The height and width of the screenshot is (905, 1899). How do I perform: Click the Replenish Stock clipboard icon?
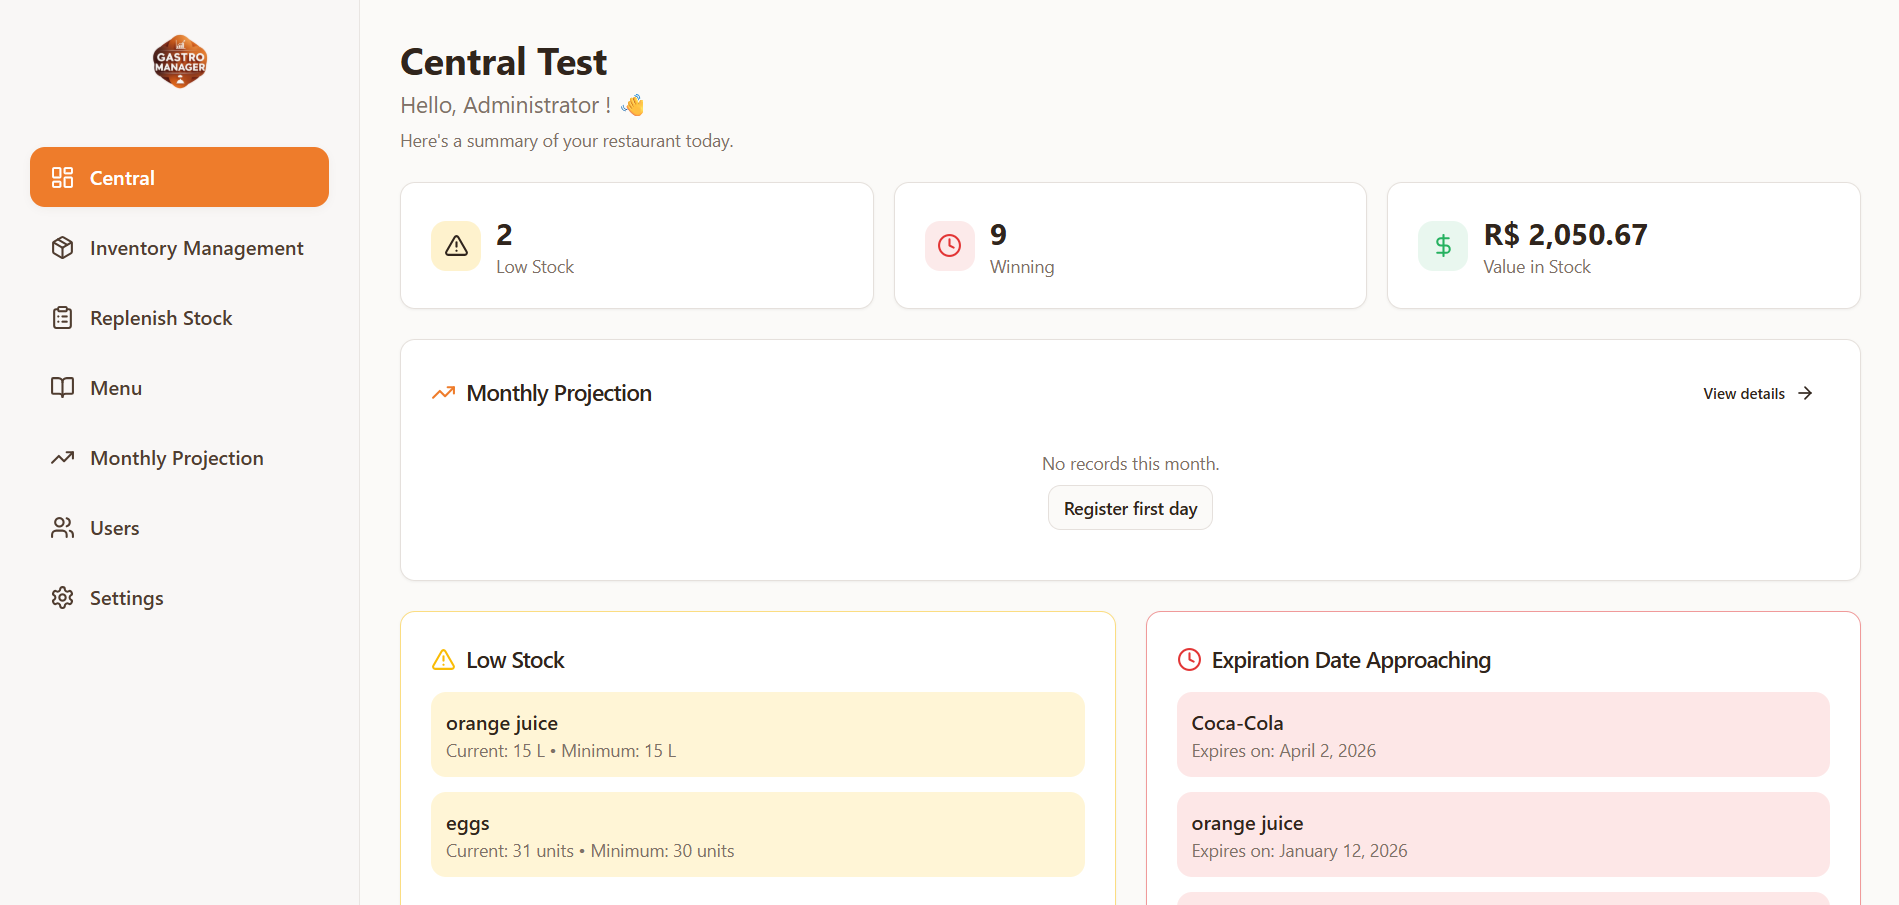click(x=62, y=317)
